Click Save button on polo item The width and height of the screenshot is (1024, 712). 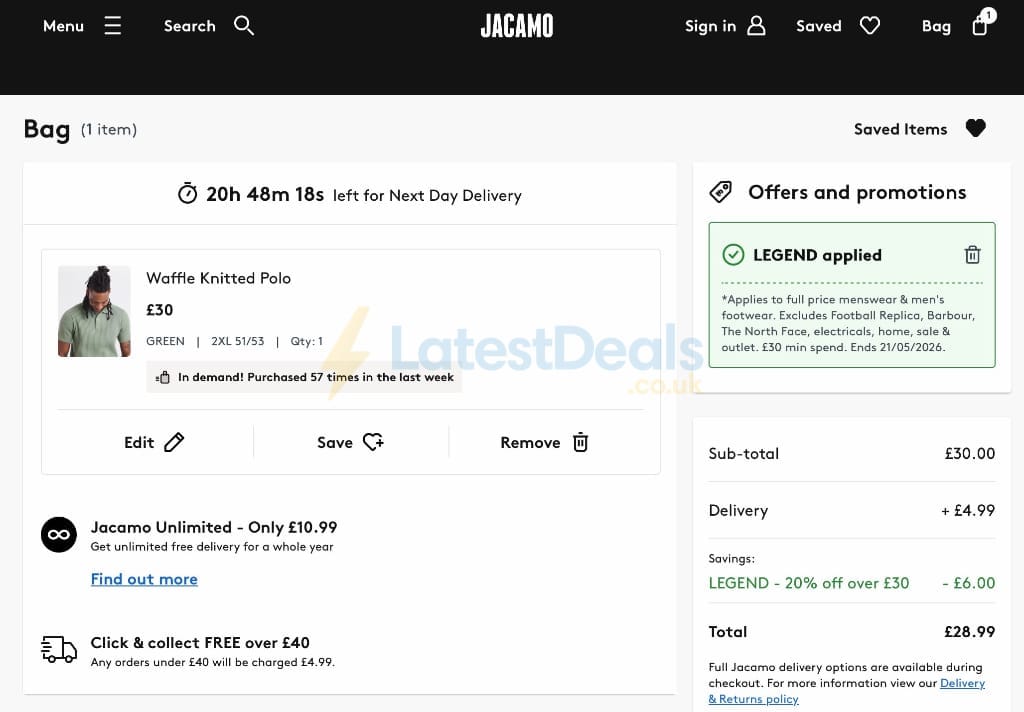351,442
